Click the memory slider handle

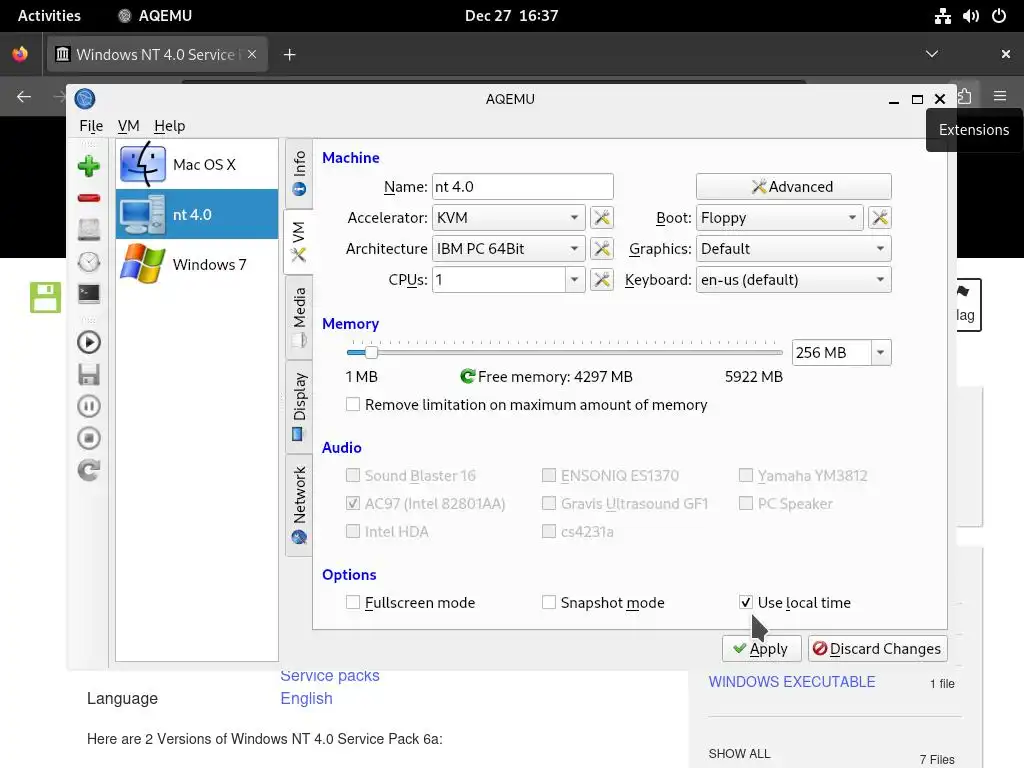[371, 353]
